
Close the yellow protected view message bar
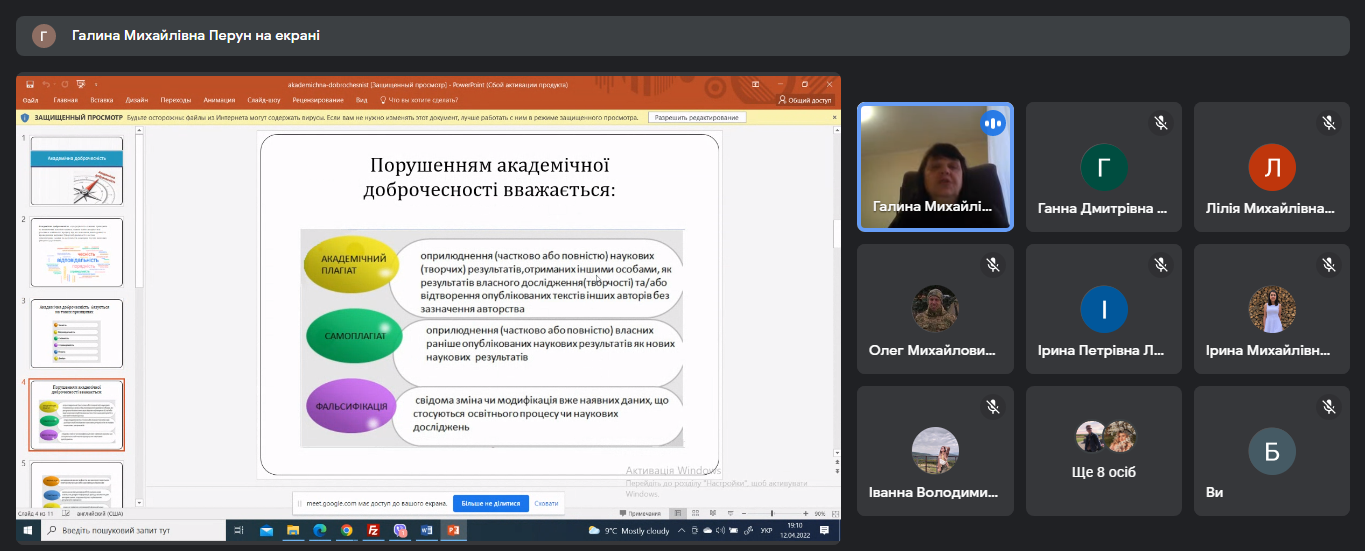click(x=835, y=117)
